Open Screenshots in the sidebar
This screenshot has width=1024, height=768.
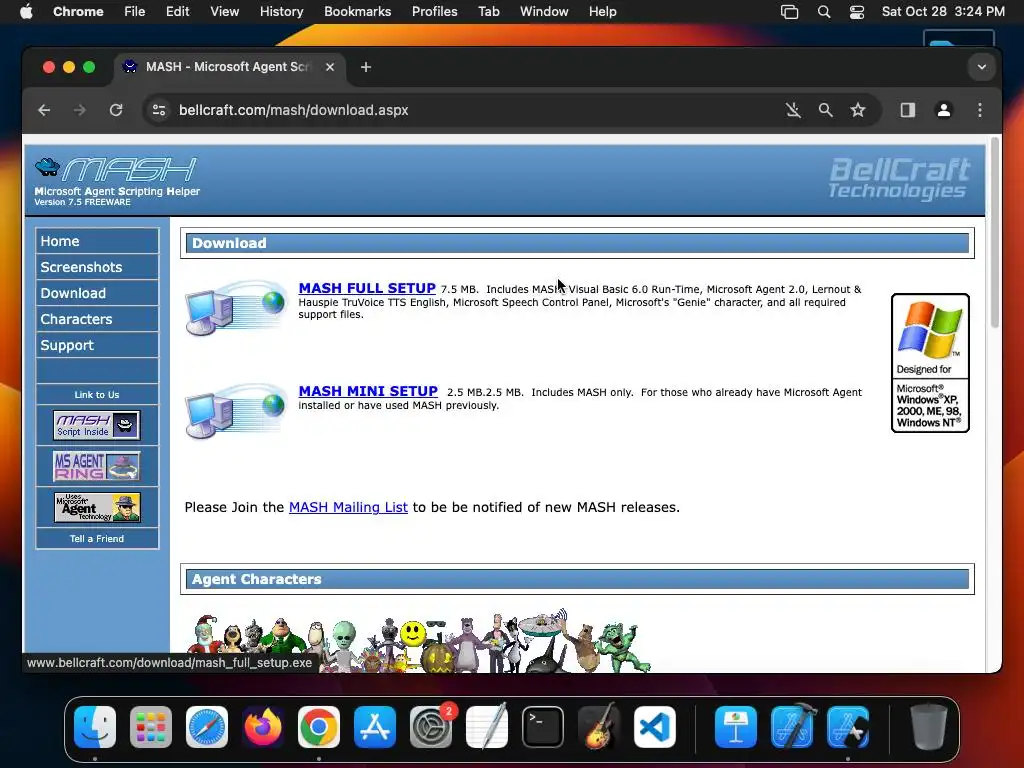coord(97,267)
